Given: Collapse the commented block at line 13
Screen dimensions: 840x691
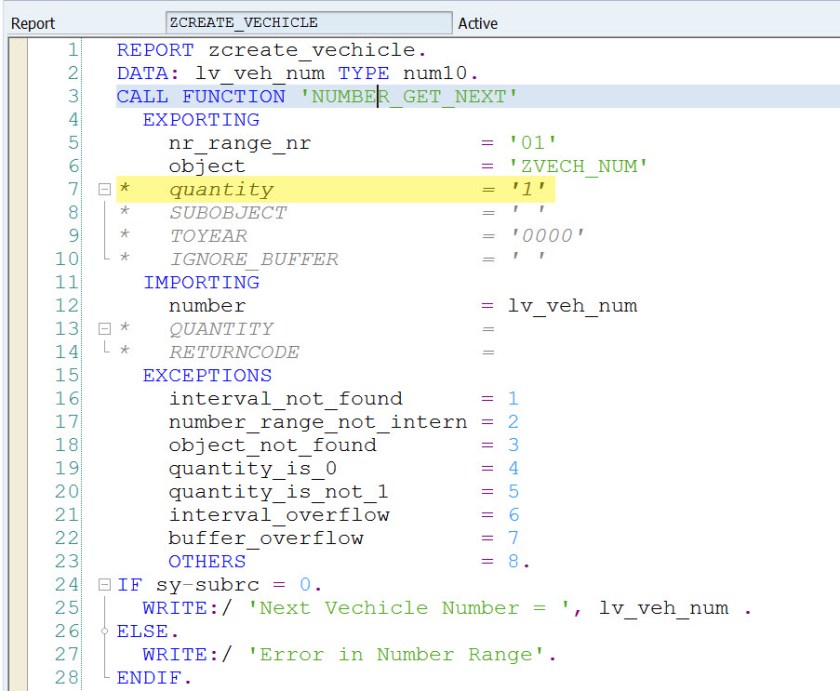Looking at the screenshot, I should click(103, 329).
